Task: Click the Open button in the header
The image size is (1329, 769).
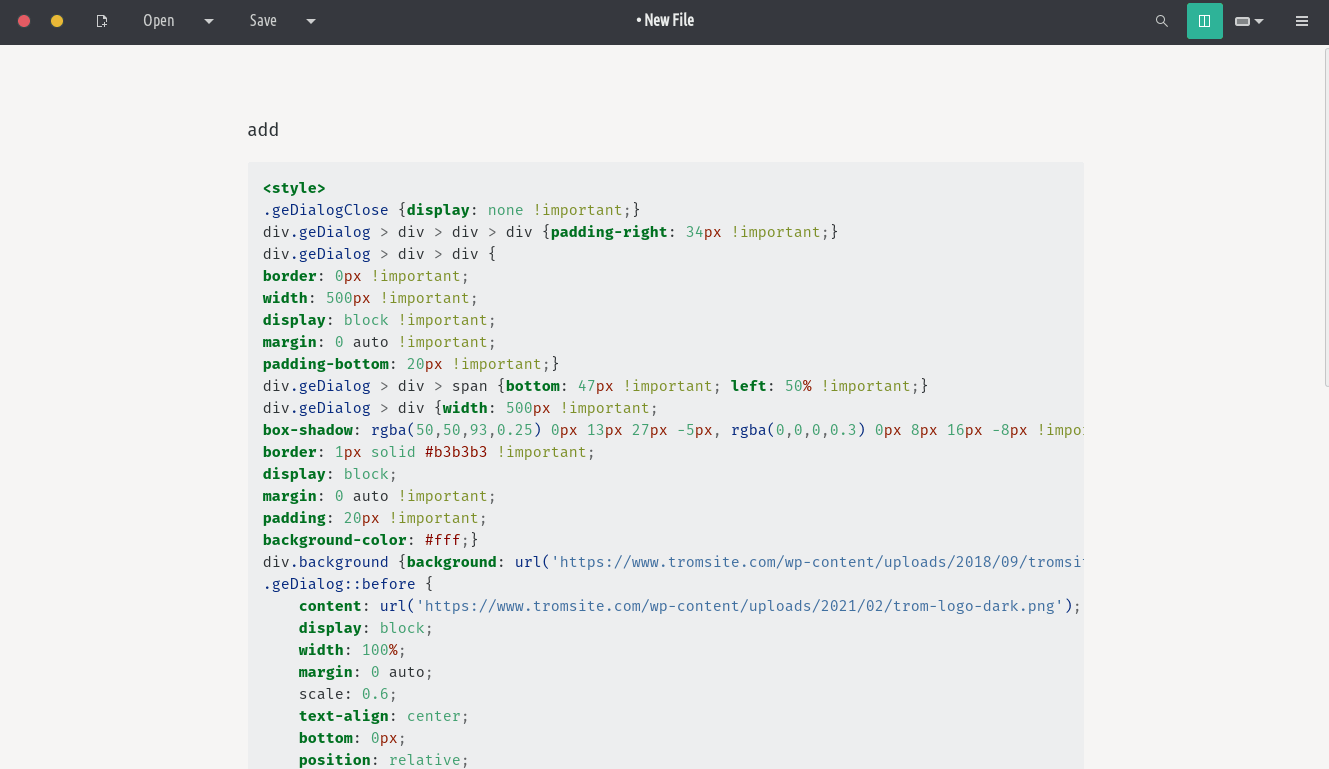Action: [x=158, y=21]
